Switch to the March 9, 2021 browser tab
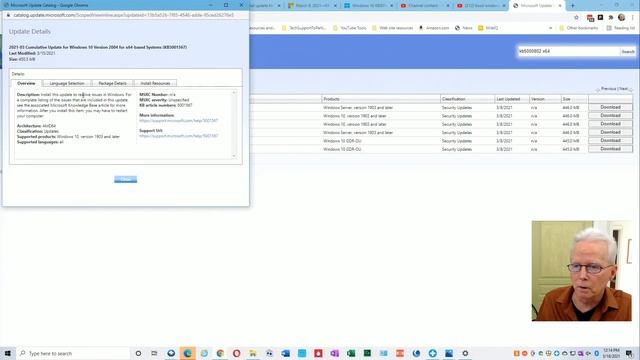Image resolution: width=640 pixels, height=360 pixels. [312, 6]
